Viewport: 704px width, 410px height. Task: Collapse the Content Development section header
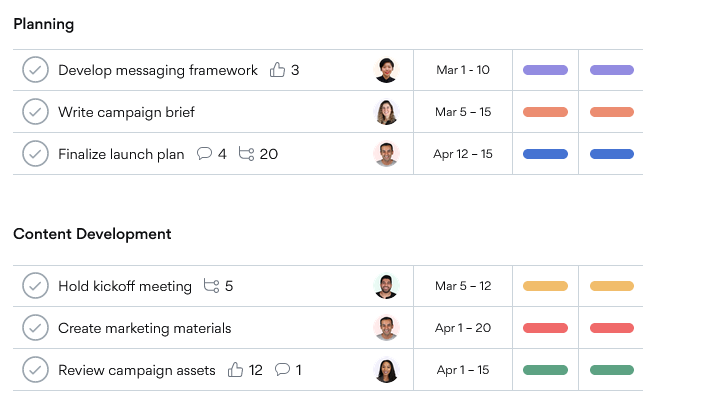pos(92,234)
